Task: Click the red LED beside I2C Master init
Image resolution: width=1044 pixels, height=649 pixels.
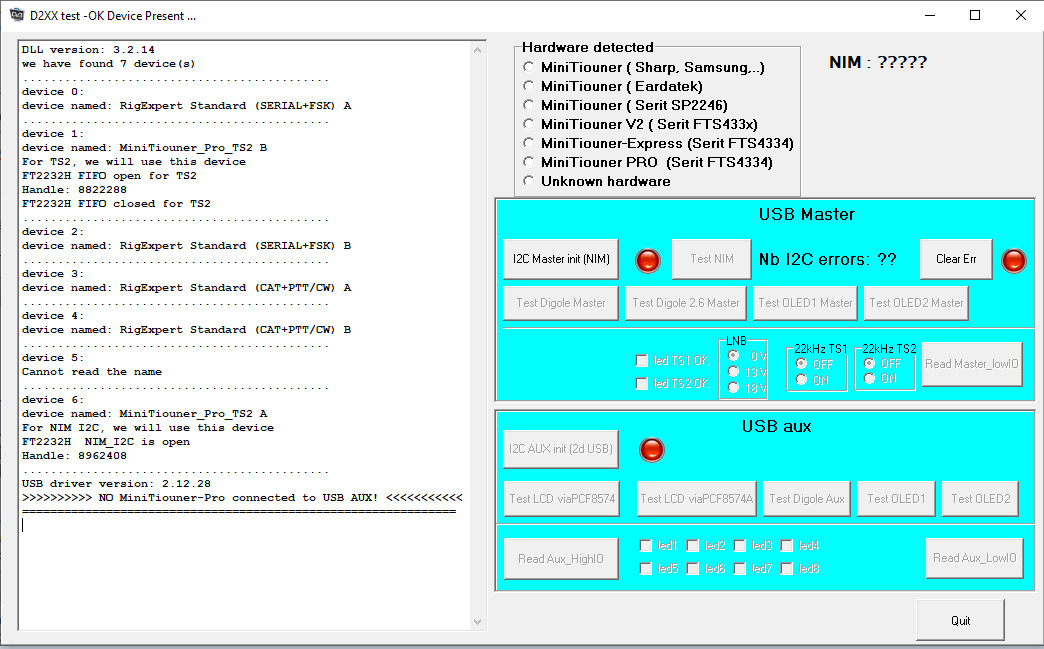Action: pyautogui.click(x=648, y=260)
